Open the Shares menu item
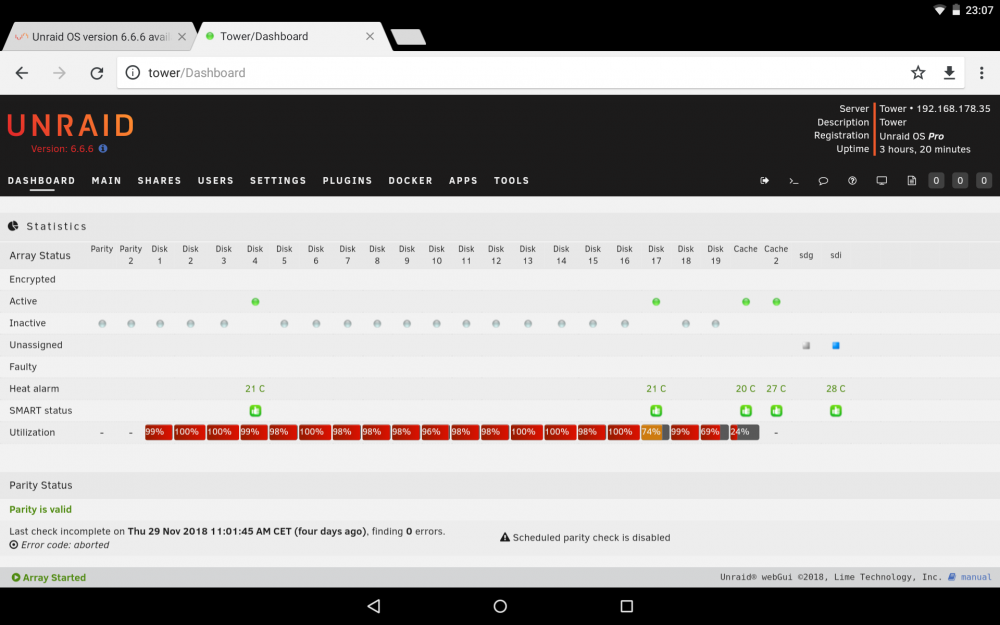Screen dimensions: 1000x625 point(159,180)
